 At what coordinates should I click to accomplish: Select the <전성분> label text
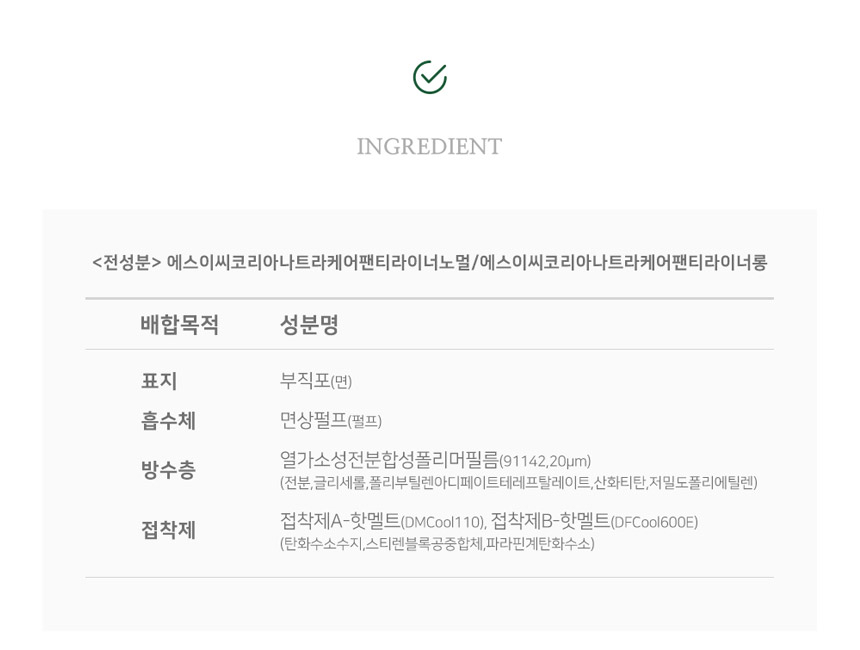point(126,263)
